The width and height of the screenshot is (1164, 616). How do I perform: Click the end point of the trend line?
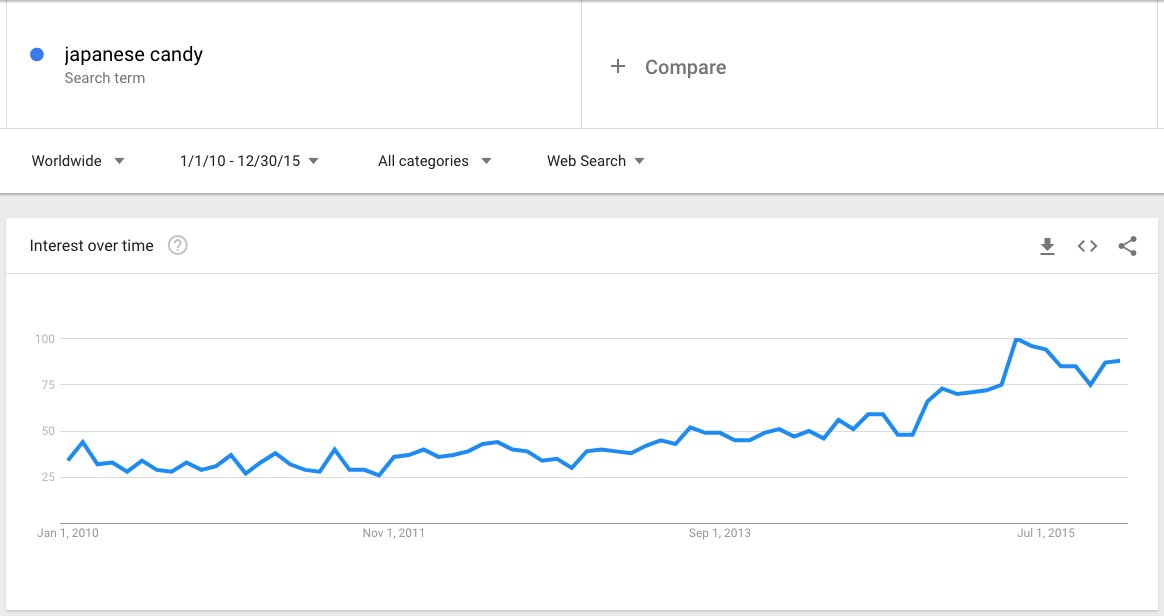(x=1119, y=361)
